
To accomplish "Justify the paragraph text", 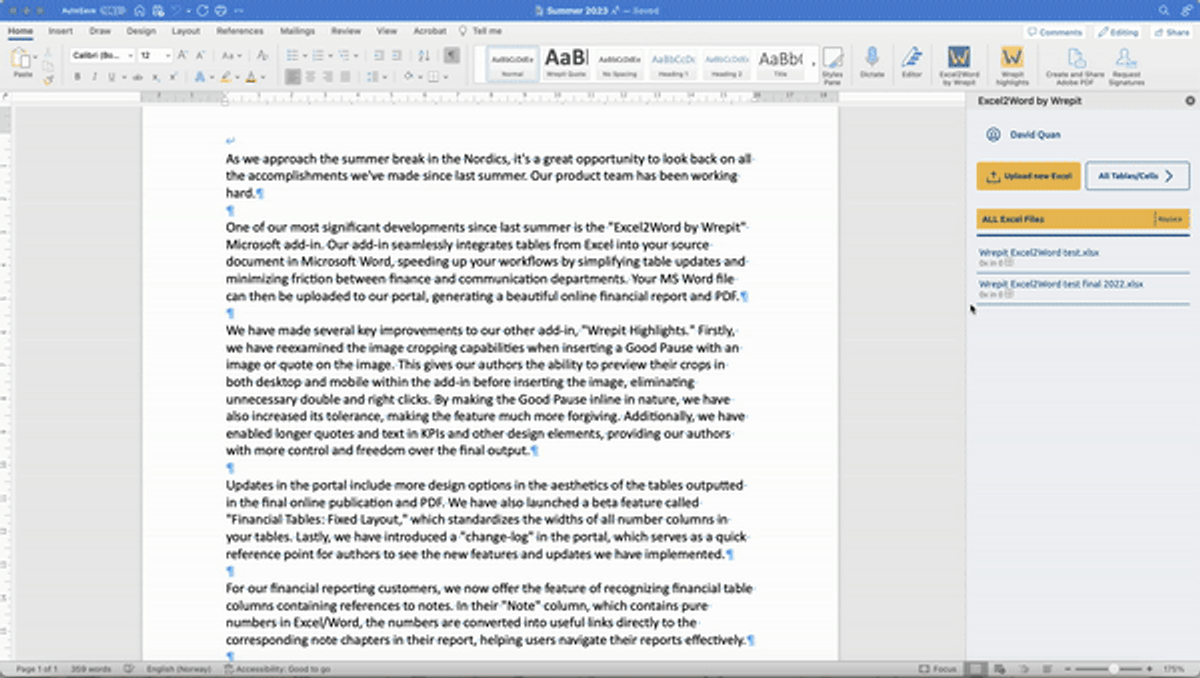I will point(346,77).
